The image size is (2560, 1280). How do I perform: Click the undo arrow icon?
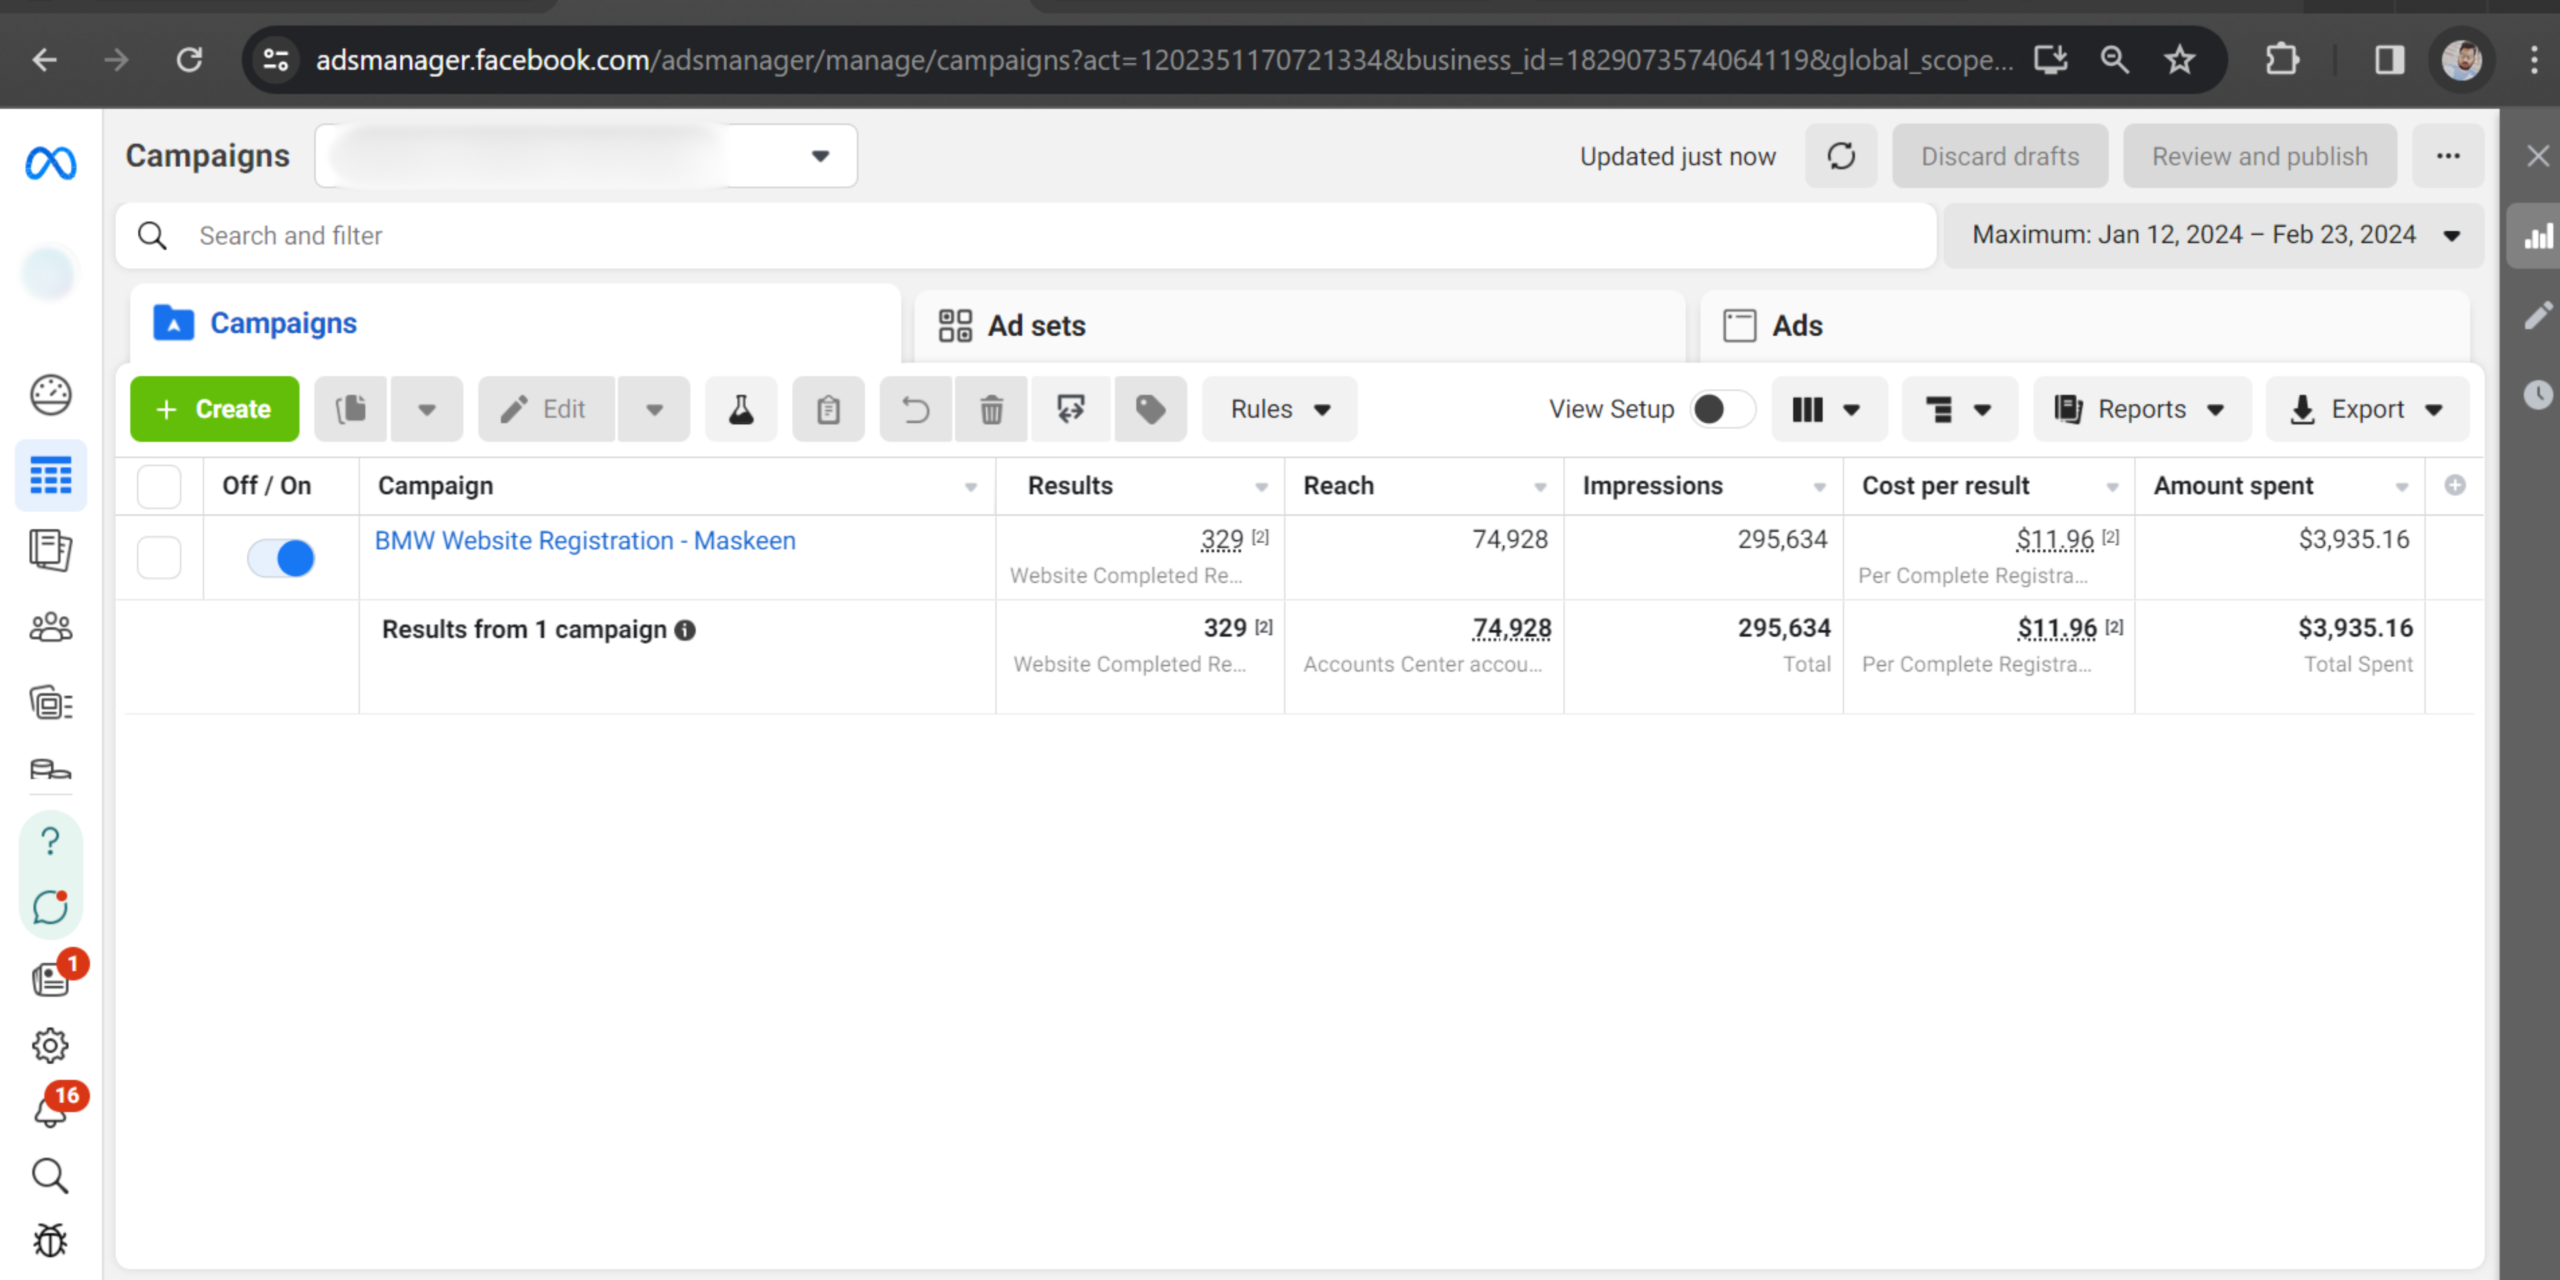coord(915,409)
